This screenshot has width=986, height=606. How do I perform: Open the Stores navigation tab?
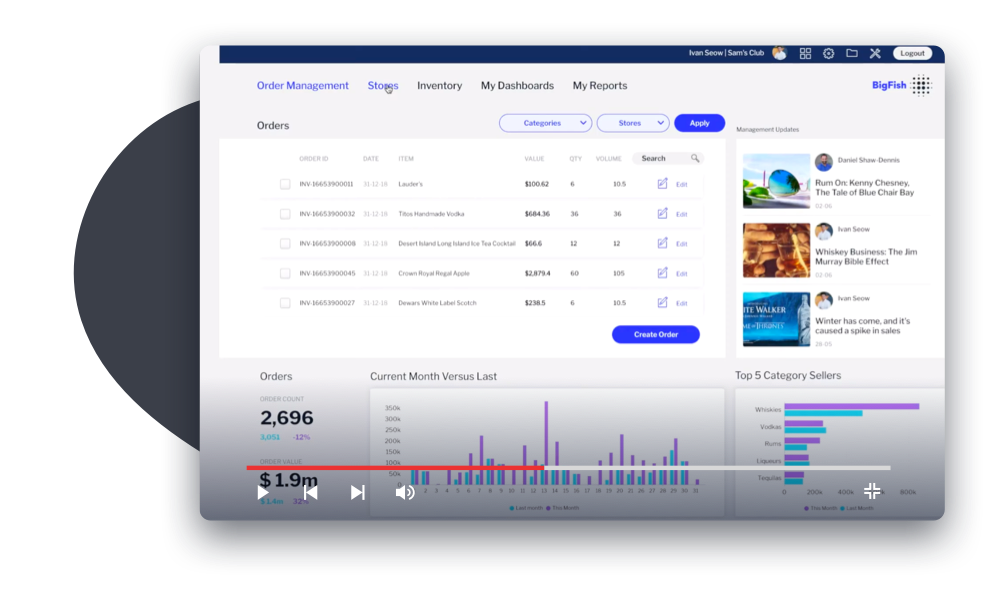(x=383, y=85)
